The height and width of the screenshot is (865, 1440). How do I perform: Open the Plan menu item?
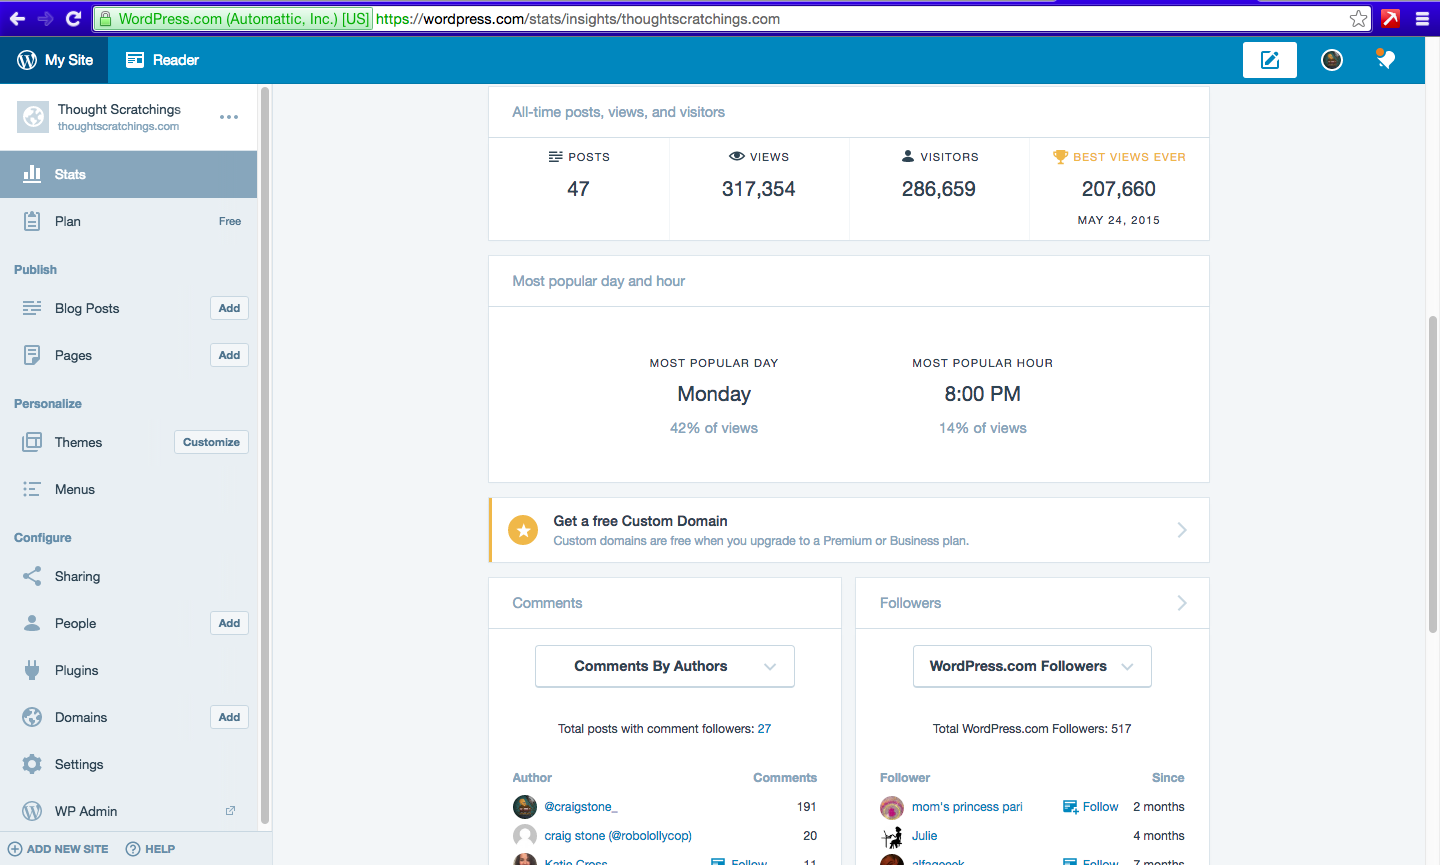(128, 221)
